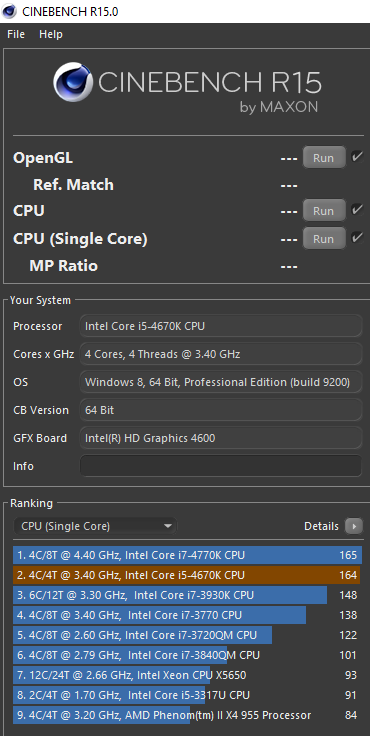
Task: Click the Cinebench sphere logo in the banner
Action: [x=73, y=83]
